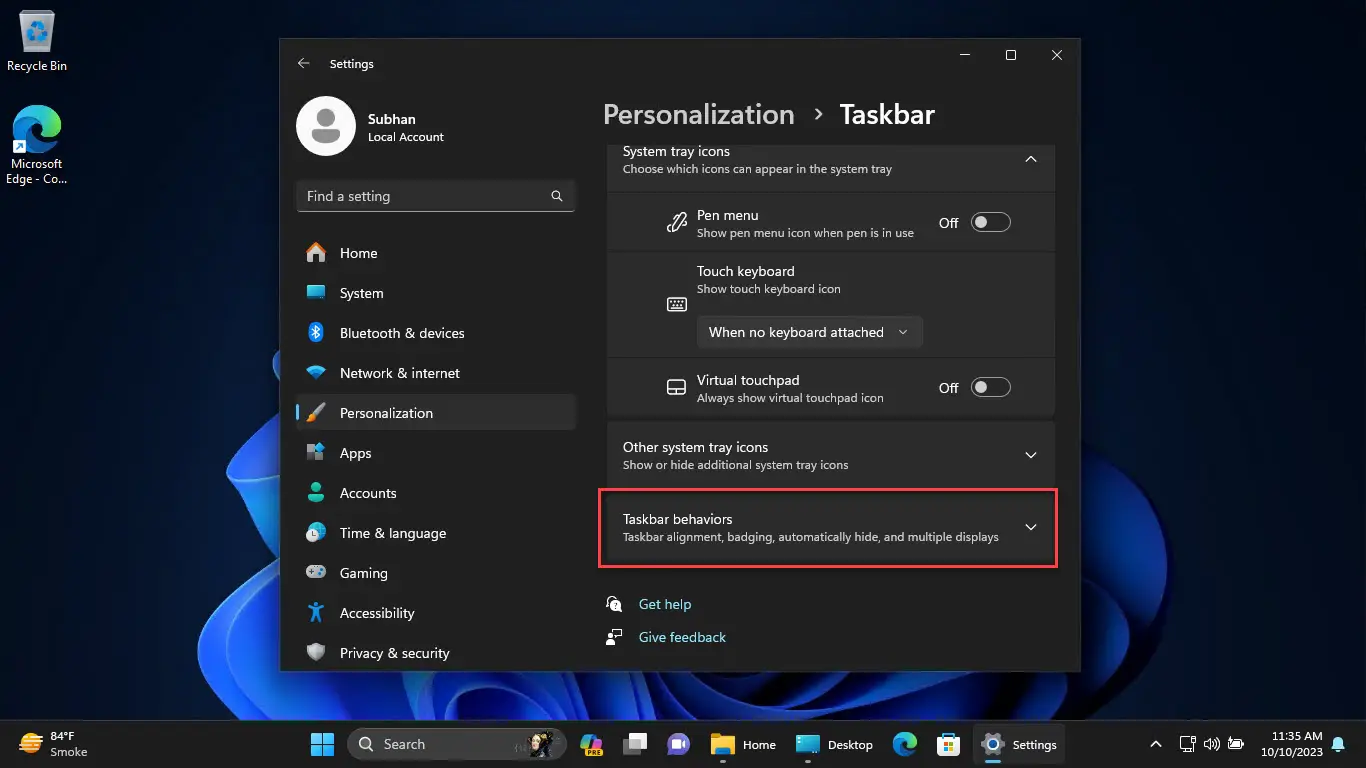The width and height of the screenshot is (1366, 768).
Task: Open Edge browser from the taskbar
Action: (x=905, y=744)
